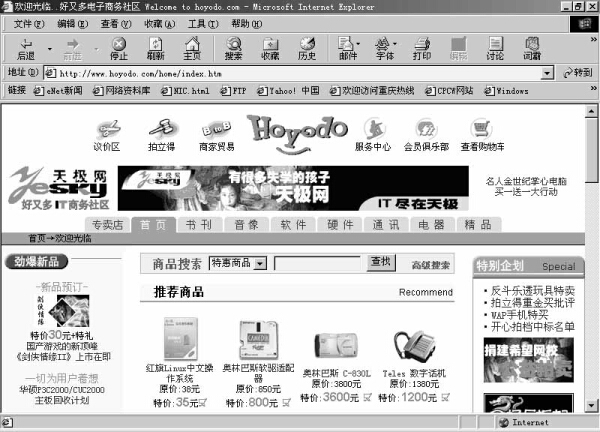Click the 词霸 toolbar icon
600x432 pixels.
532,49
